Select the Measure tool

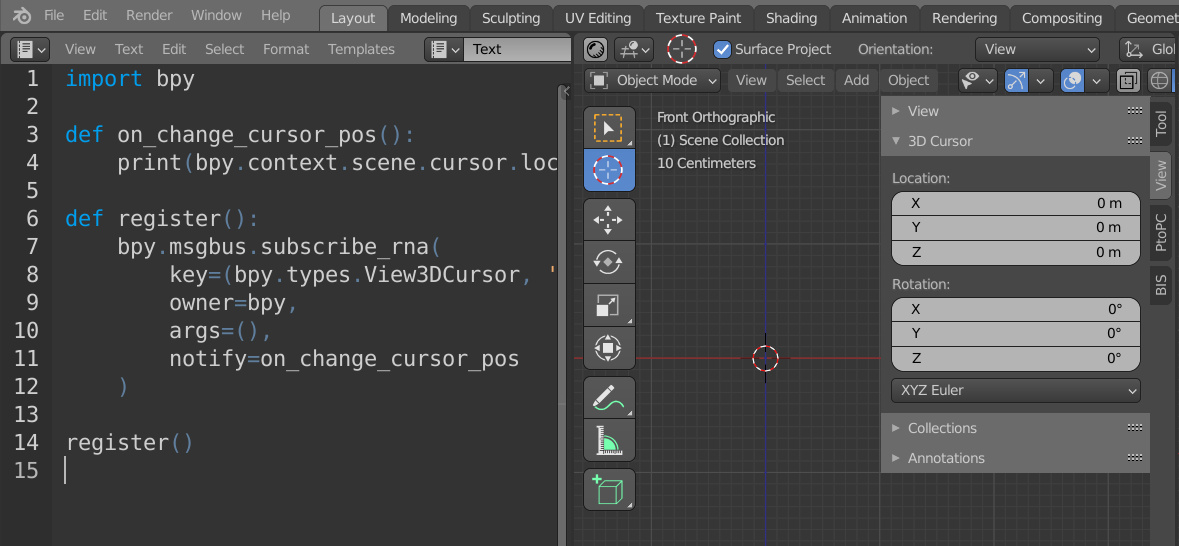[x=610, y=440]
